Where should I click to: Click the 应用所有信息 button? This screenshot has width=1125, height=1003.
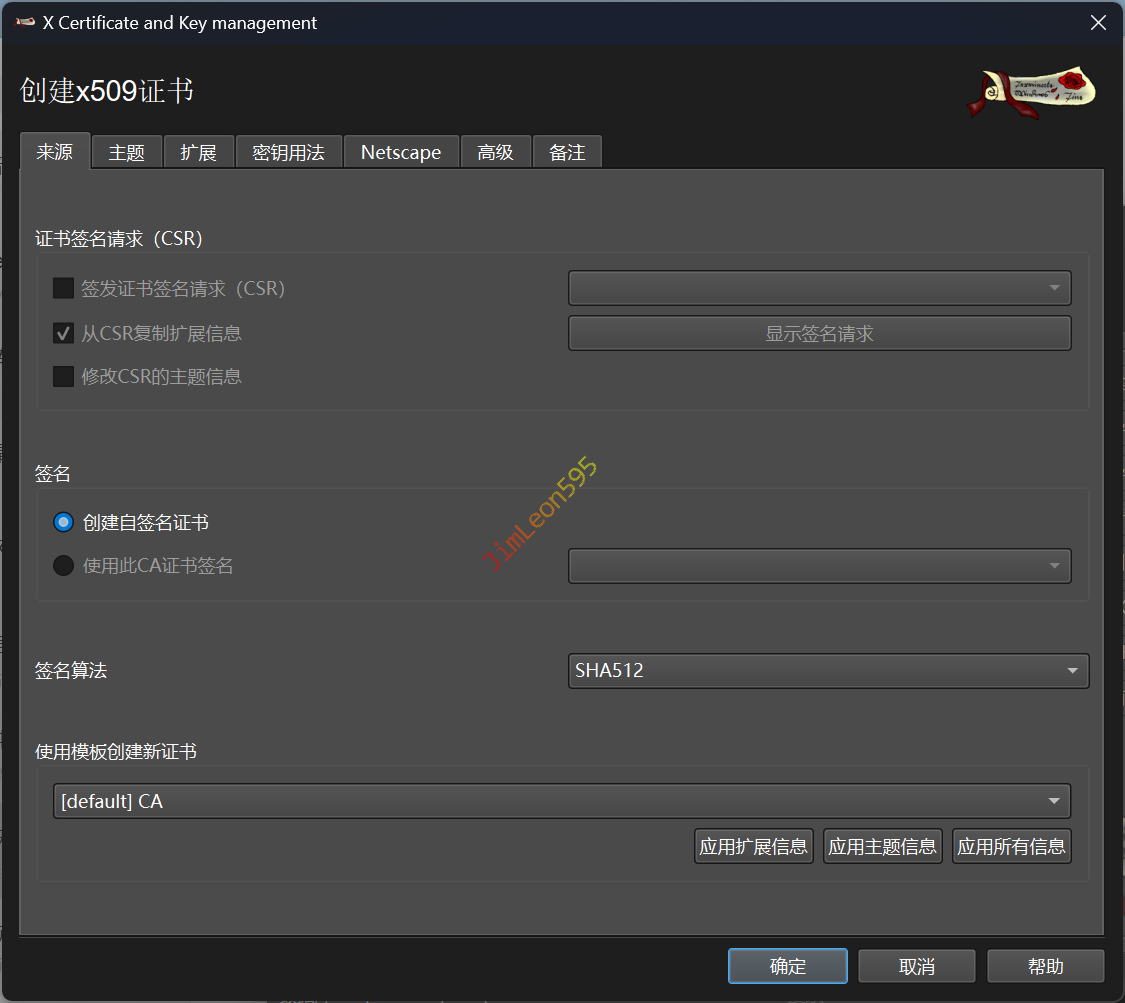(1011, 847)
